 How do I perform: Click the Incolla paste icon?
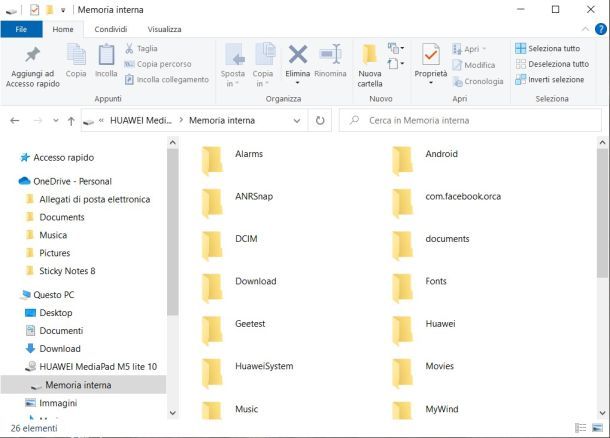pos(106,54)
